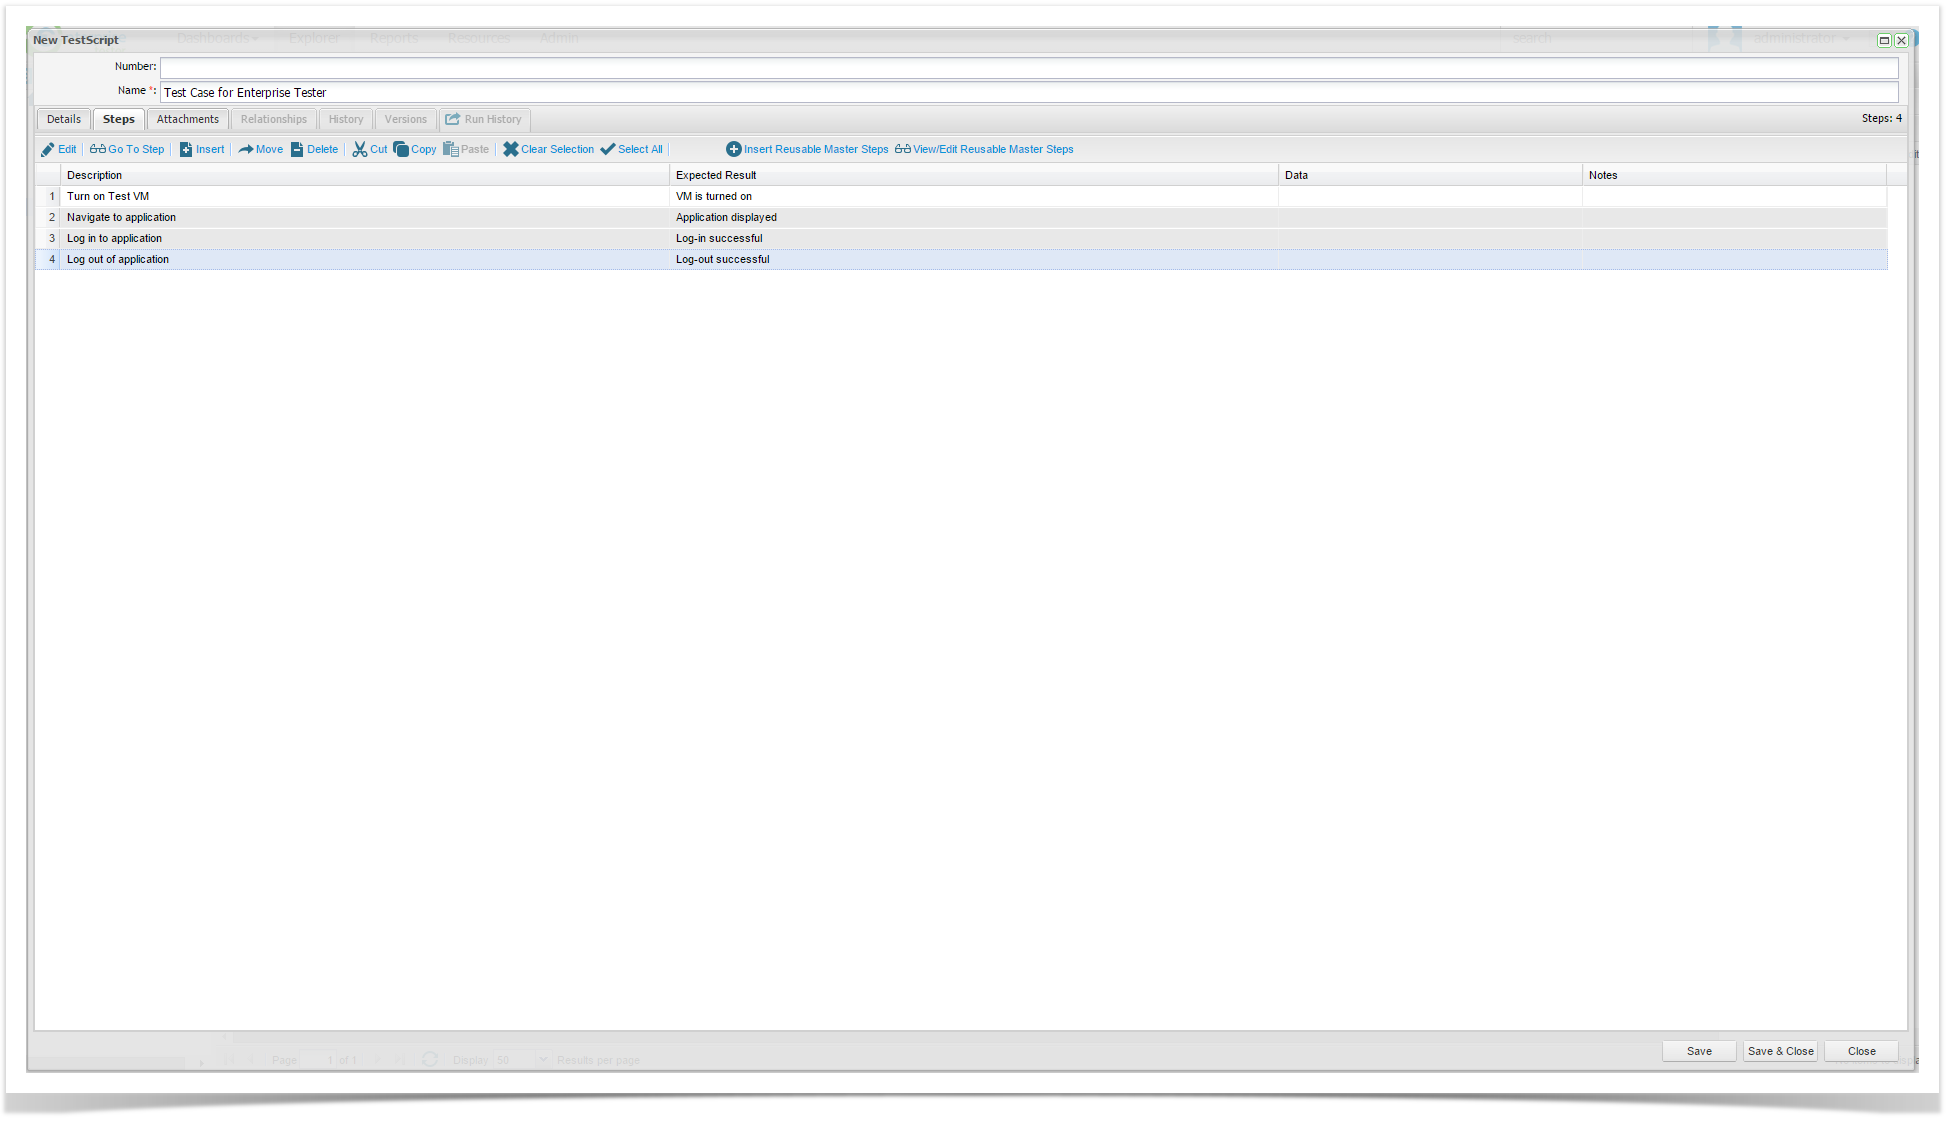Image resolution: width=1953 pixels, height=1122 pixels.
Task: Click the Select All checkmark icon
Action: pyautogui.click(x=607, y=150)
